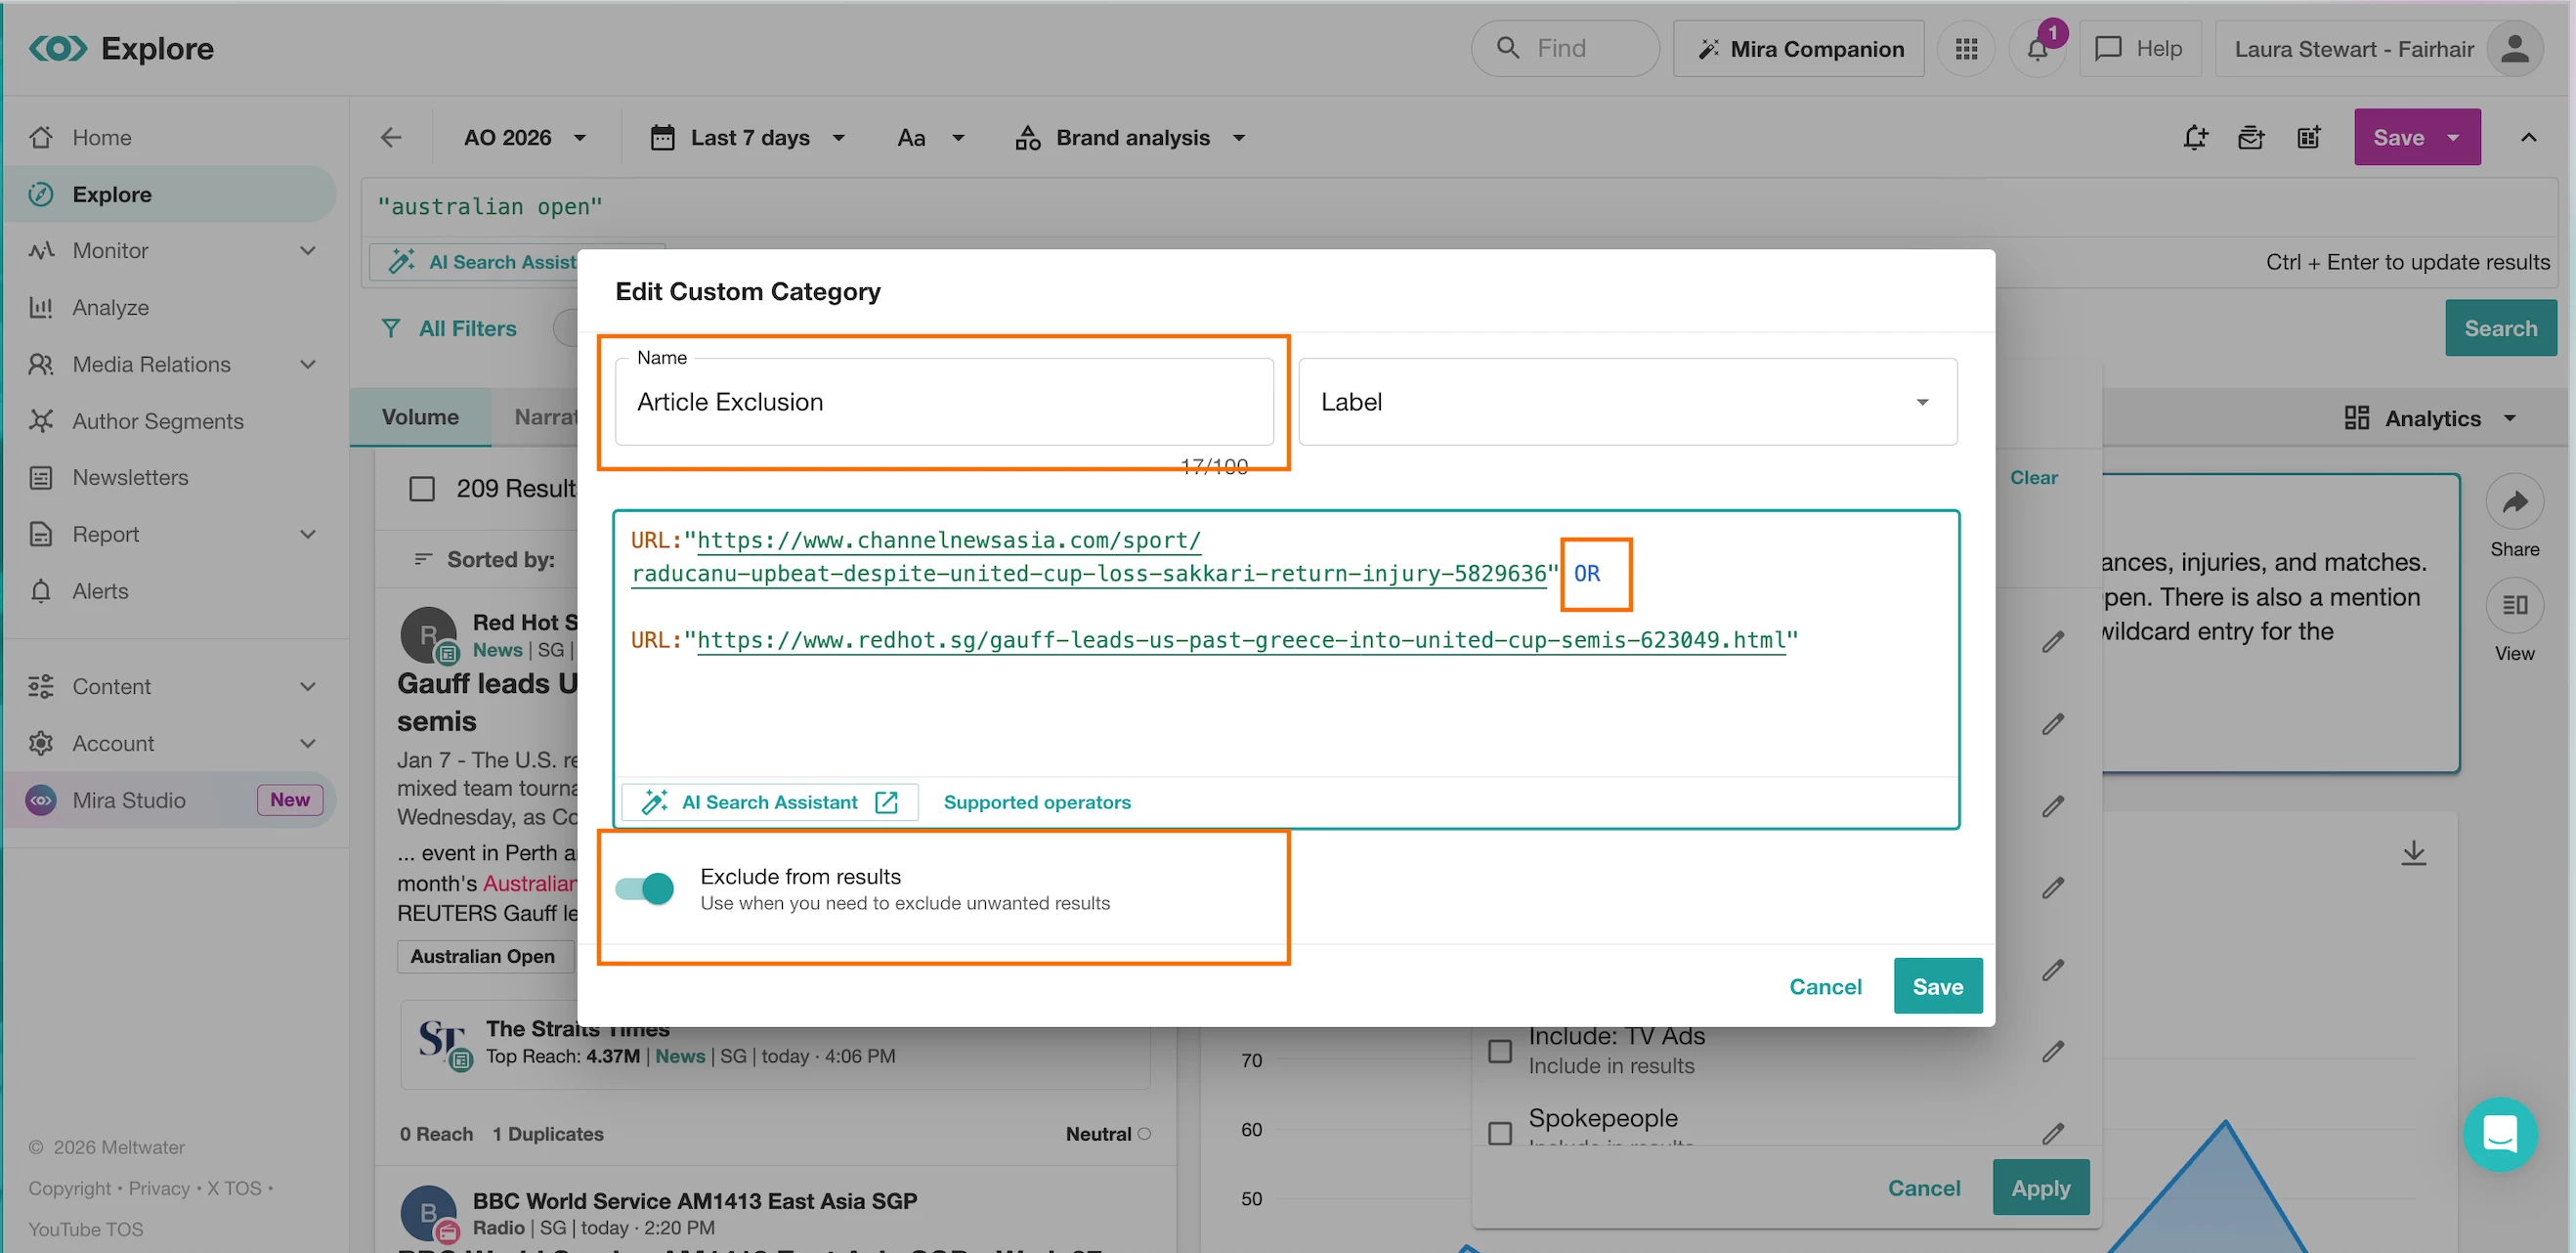Image resolution: width=2576 pixels, height=1253 pixels.
Task: Open the Supported operators link
Action: pyautogui.click(x=1037, y=802)
